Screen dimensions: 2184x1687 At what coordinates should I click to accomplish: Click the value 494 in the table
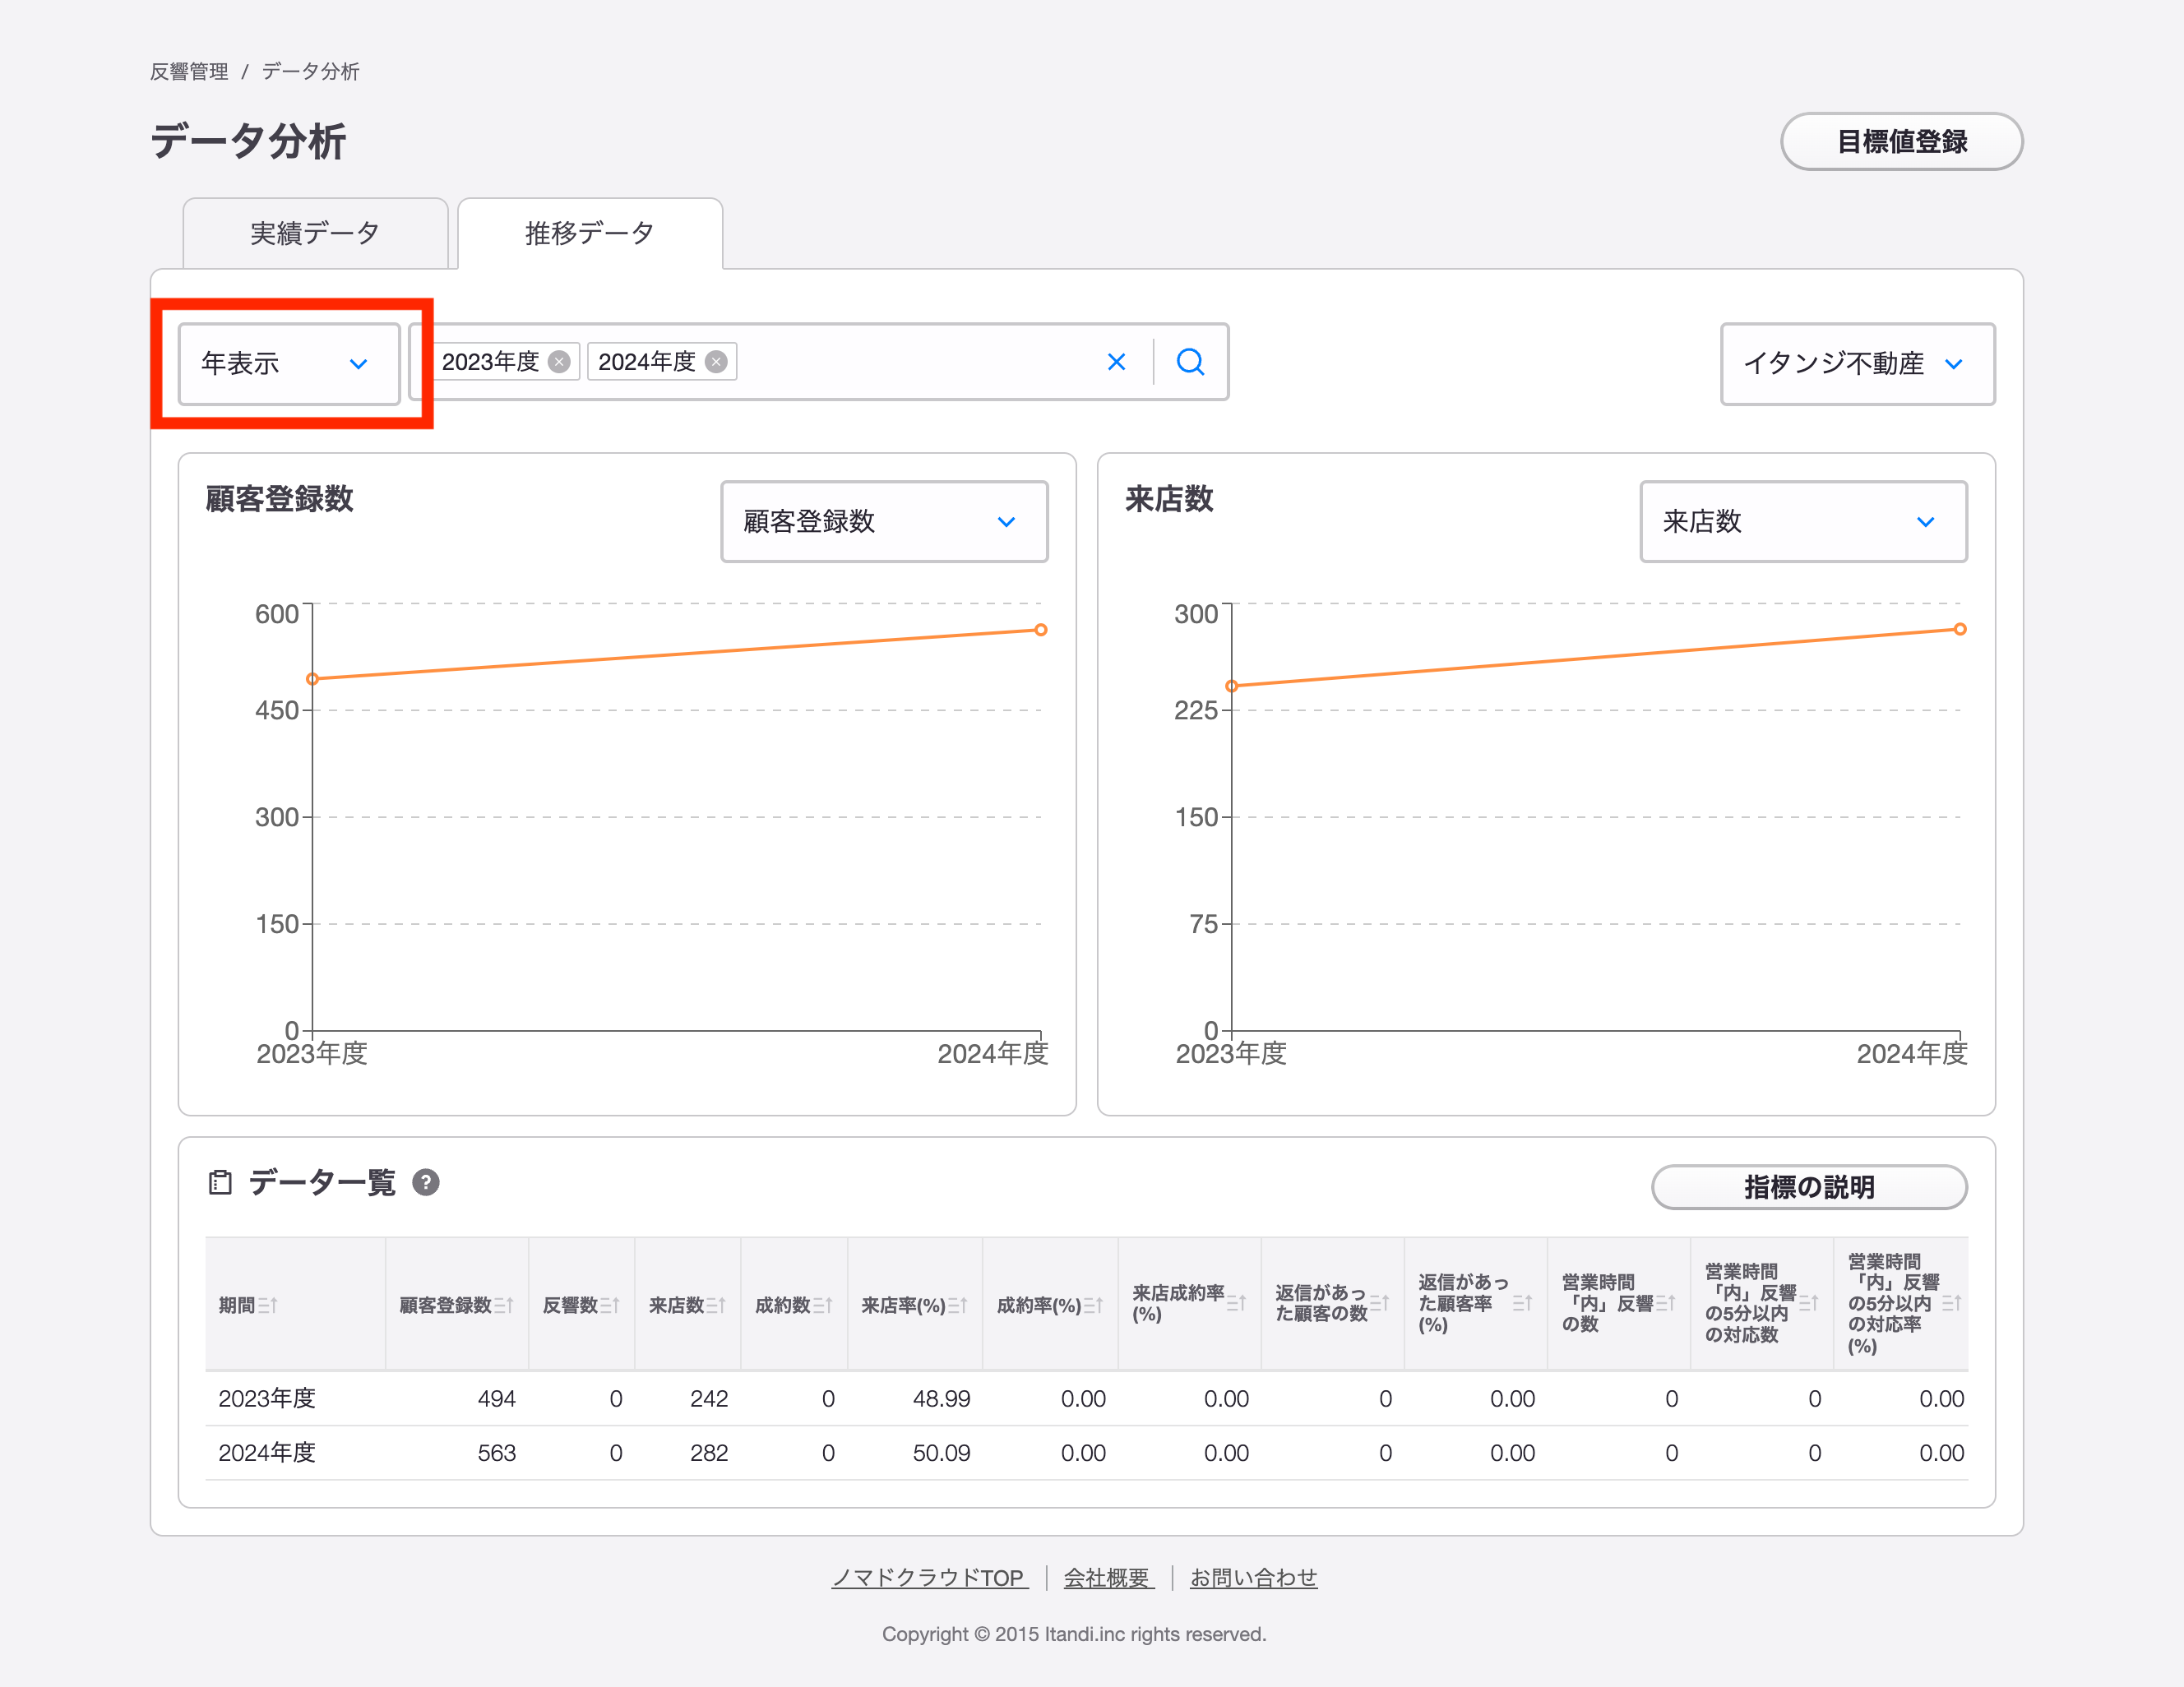coord(496,1399)
